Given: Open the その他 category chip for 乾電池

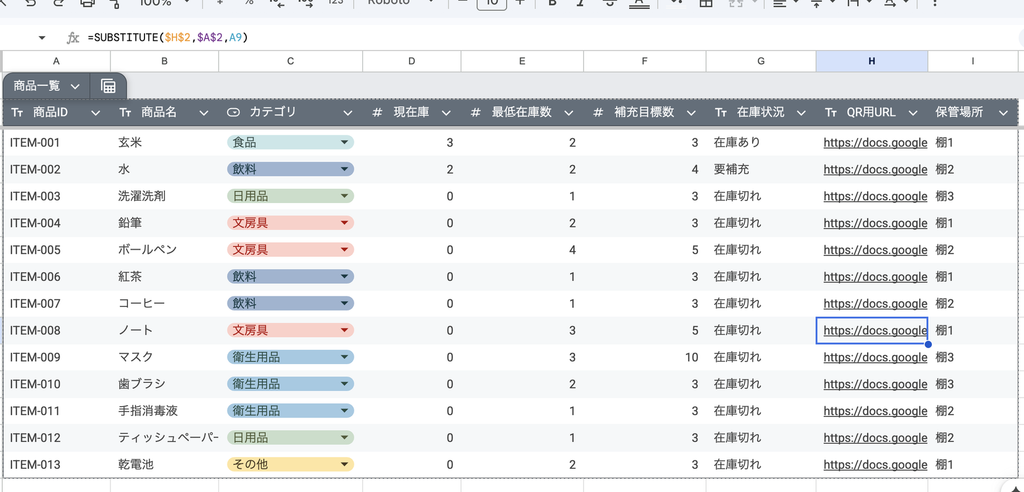Looking at the screenshot, I should point(291,465).
